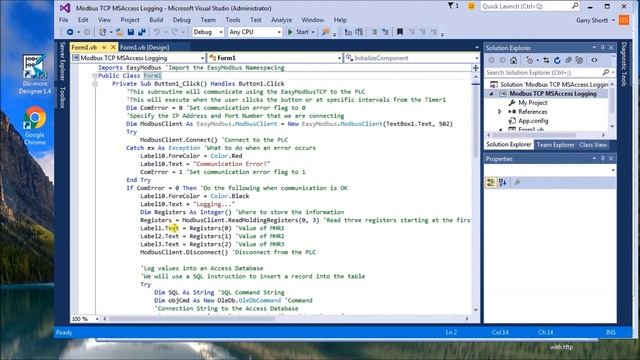Click the Property Pages wrench icon

517,182
